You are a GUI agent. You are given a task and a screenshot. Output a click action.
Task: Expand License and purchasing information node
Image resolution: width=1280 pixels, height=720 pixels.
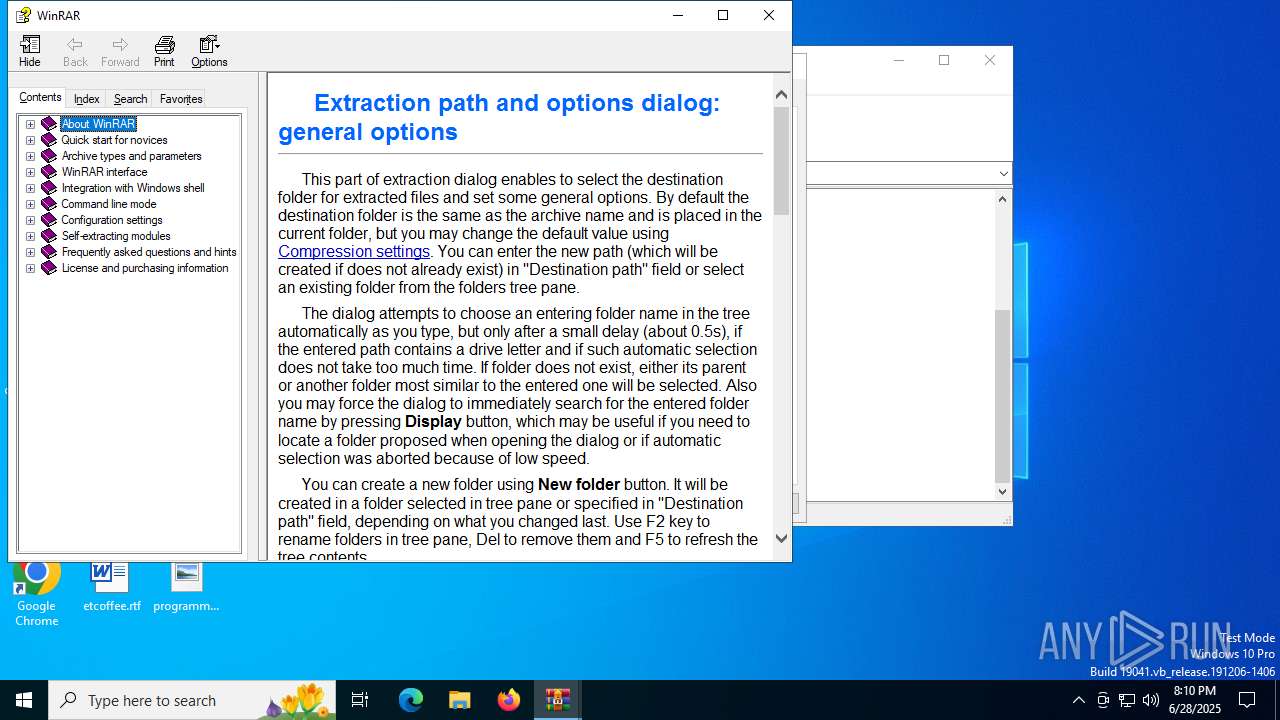click(30, 268)
